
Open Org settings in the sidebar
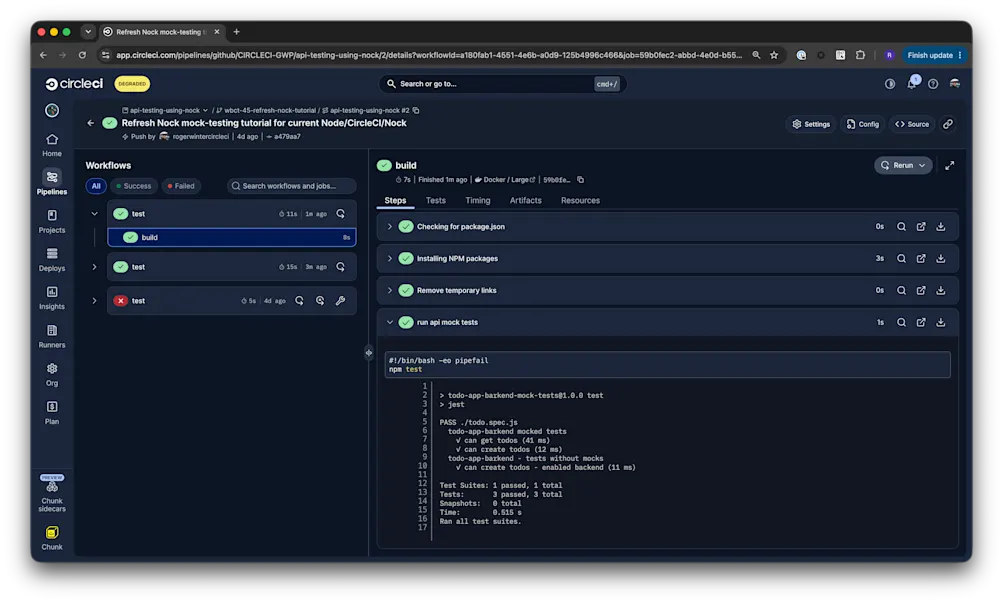point(52,375)
